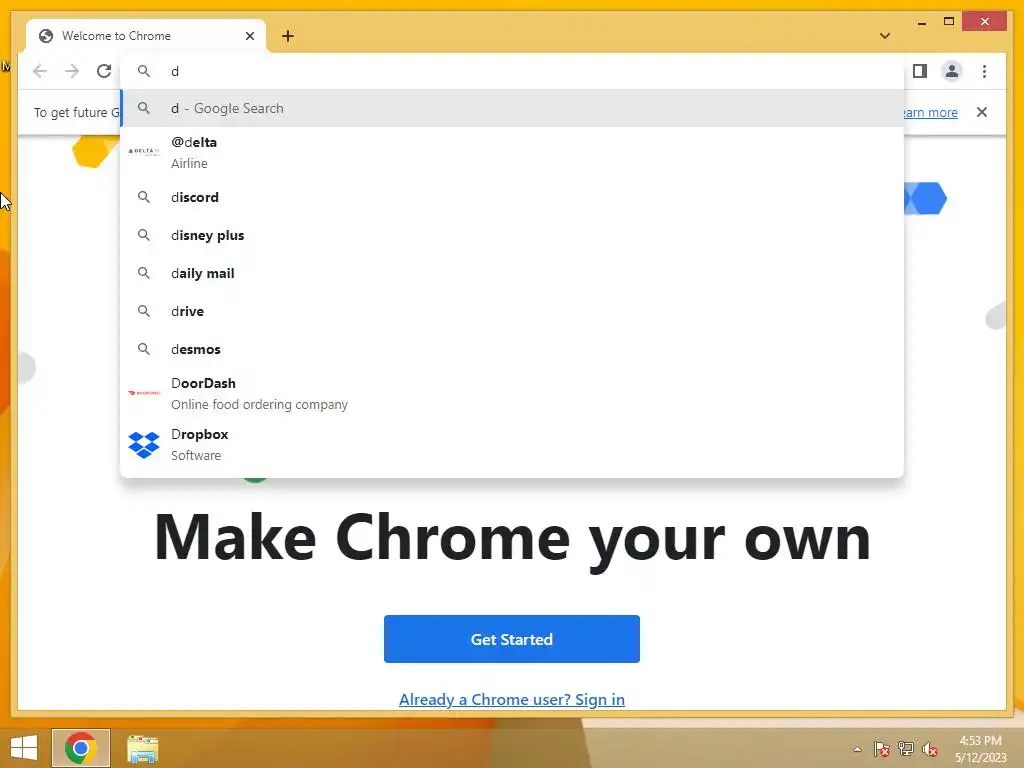Image resolution: width=1024 pixels, height=768 pixels.
Task: Pick the disney plus suggestion
Action: coord(512,235)
